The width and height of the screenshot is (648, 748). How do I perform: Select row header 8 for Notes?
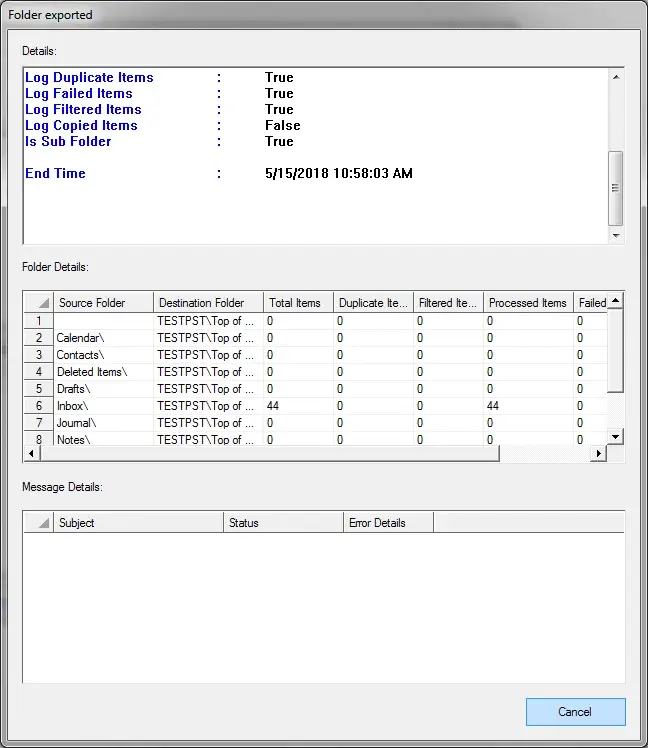(39, 439)
